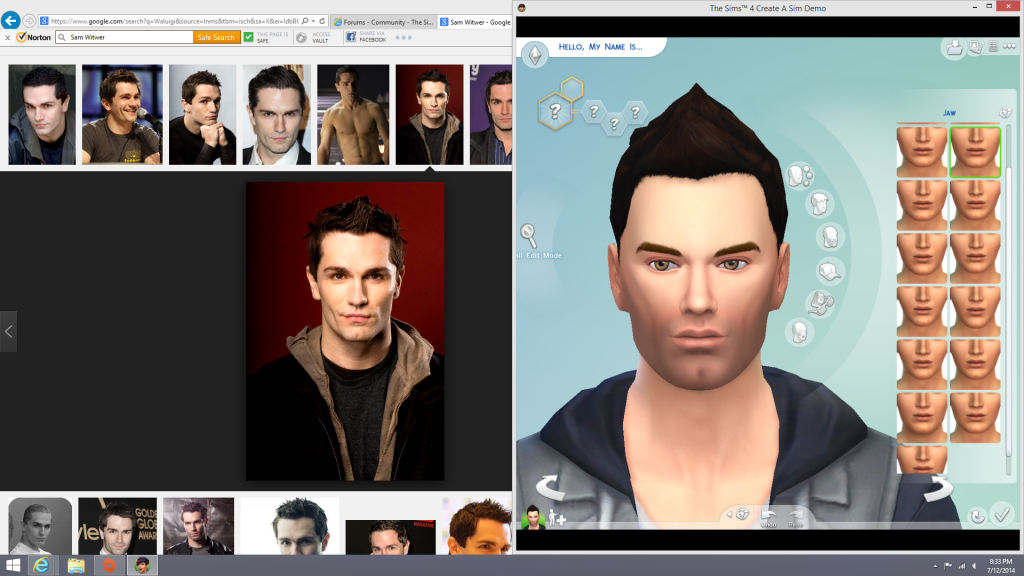Open the skin details face icon

tap(799, 332)
